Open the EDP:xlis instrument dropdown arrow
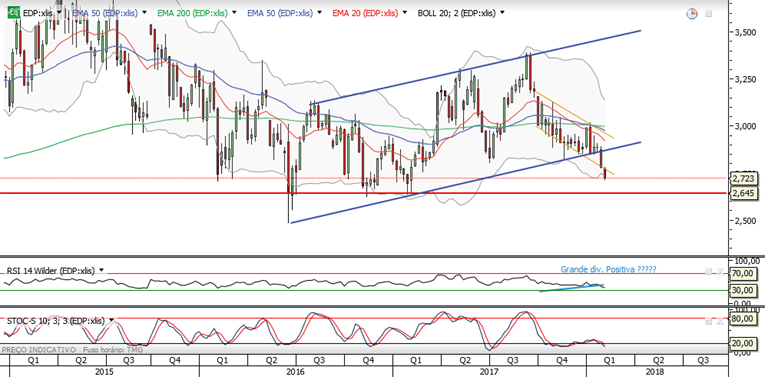Screen dimensions: 765x377 (x=60, y=13)
